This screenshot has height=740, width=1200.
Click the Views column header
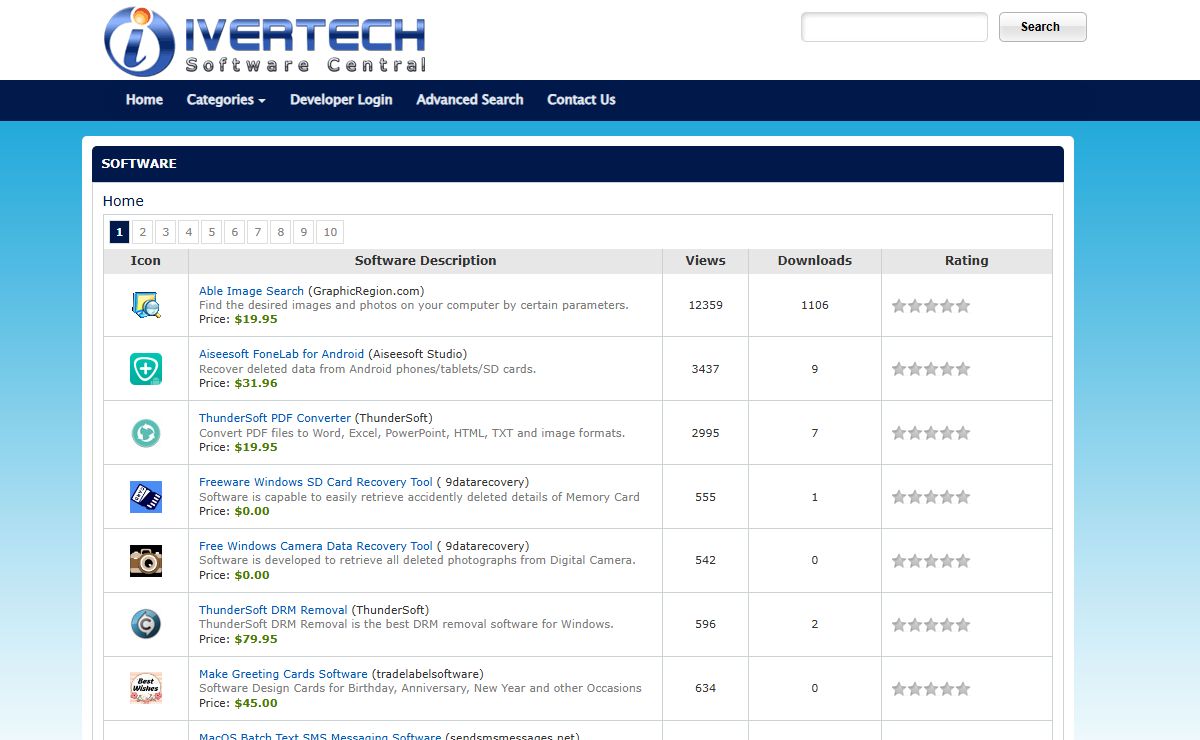tap(705, 260)
